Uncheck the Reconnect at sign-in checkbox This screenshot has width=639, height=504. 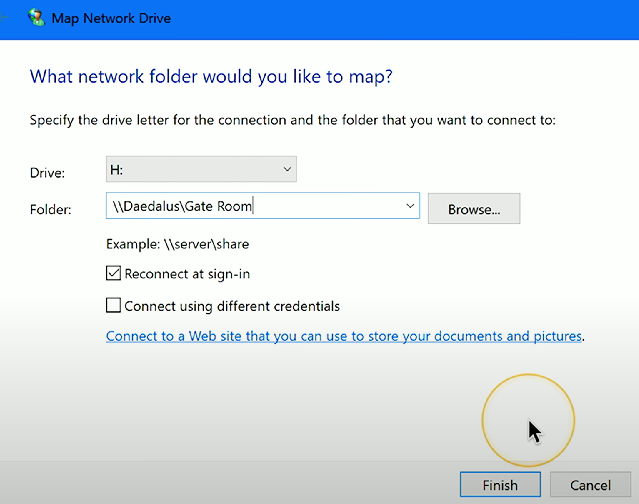[113, 273]
